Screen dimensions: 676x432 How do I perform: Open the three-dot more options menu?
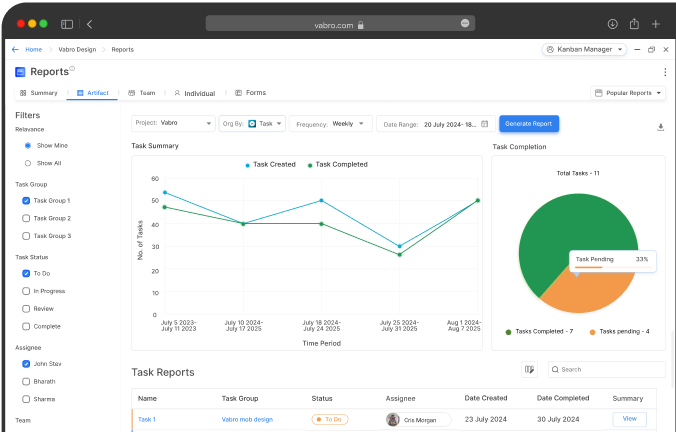point(665,72)
